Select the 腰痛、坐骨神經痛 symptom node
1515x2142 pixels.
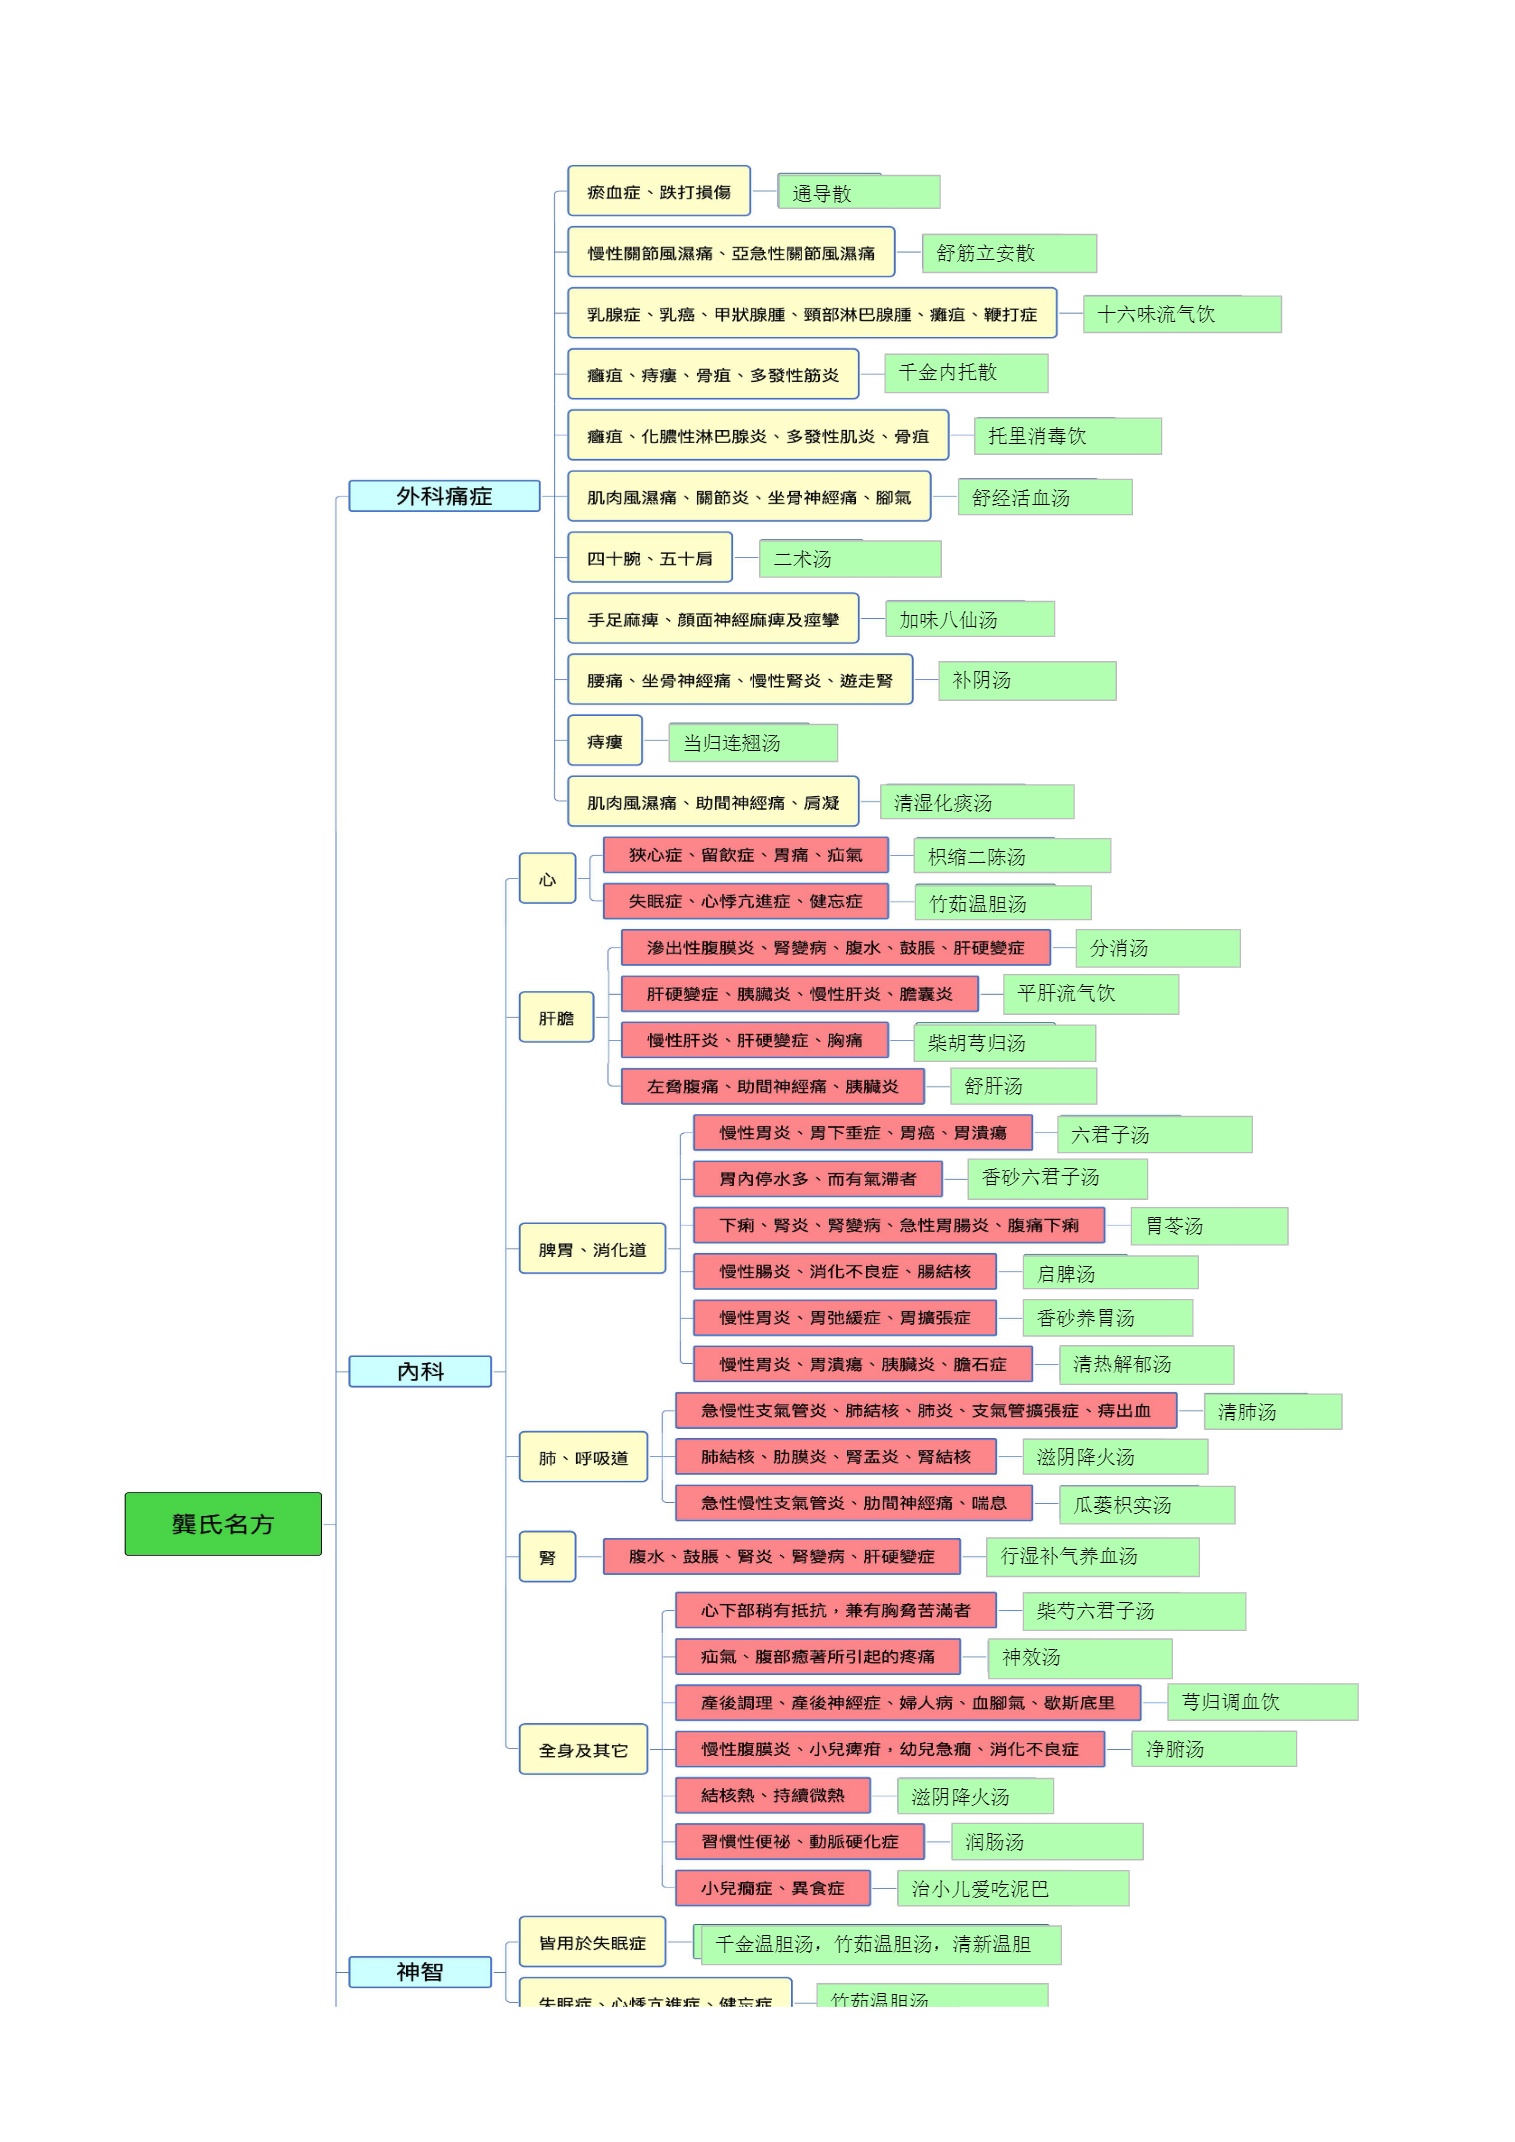click(x=740, y=679)
